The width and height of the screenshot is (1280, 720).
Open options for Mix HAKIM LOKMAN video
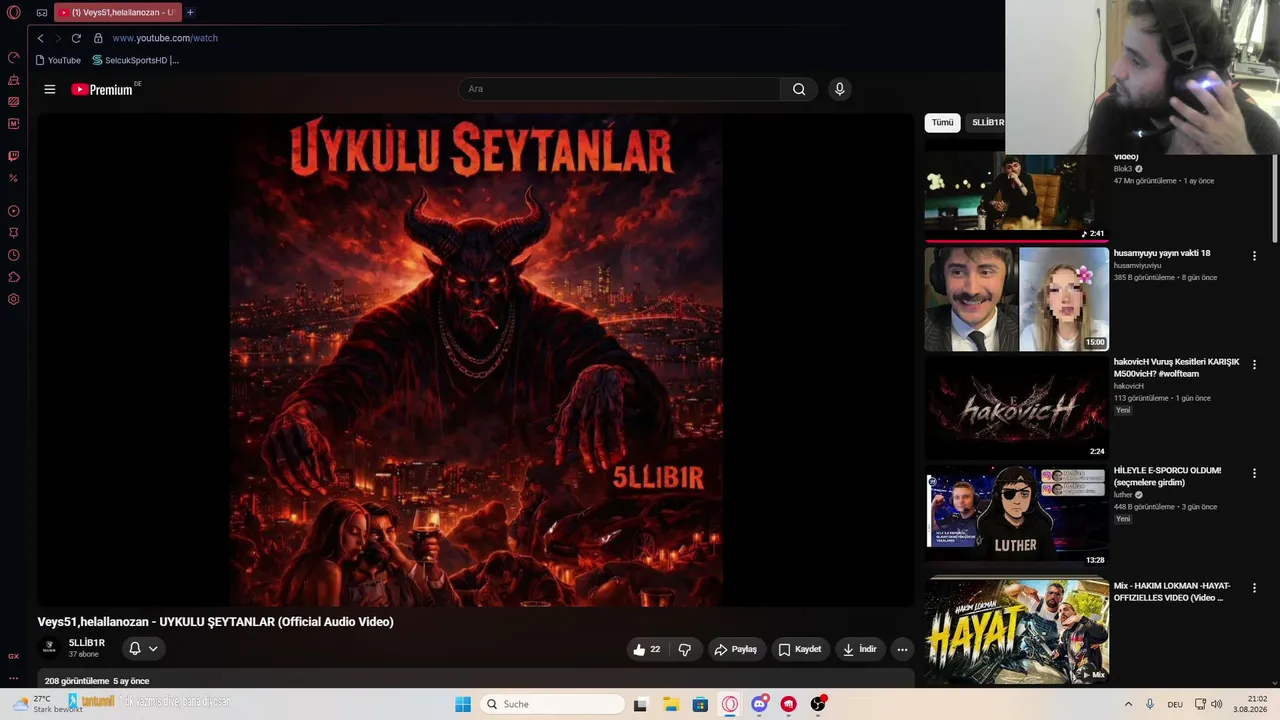pyautogui.click(x=1254, y=589)
